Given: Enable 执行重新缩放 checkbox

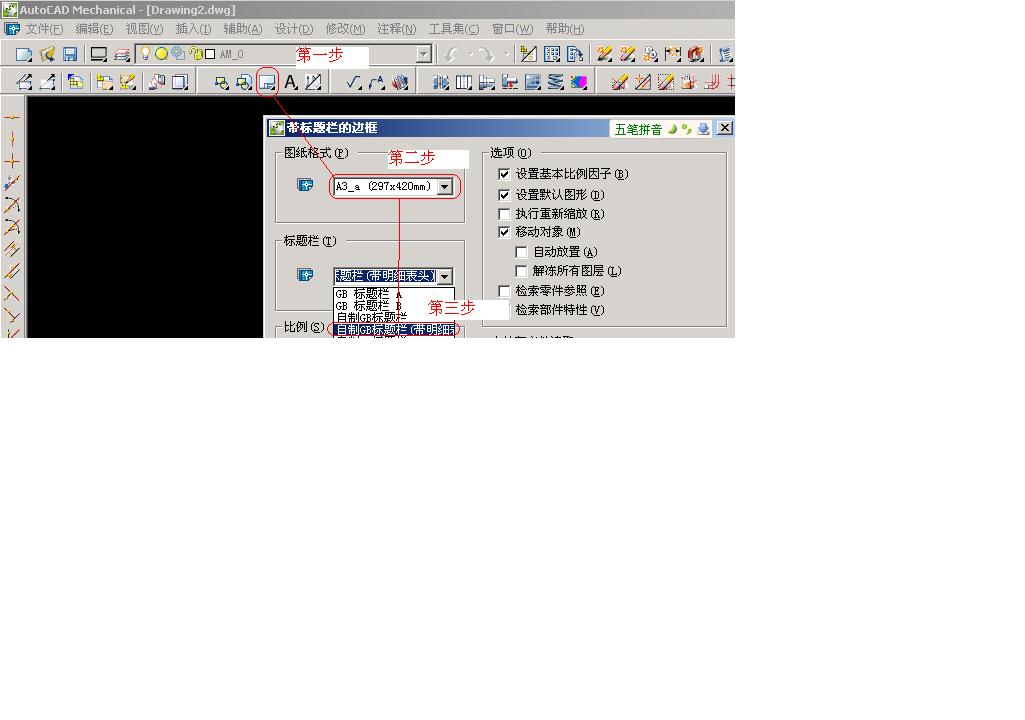Looking at the screenshot, I should pyautogui.click(x=504, y=214).
